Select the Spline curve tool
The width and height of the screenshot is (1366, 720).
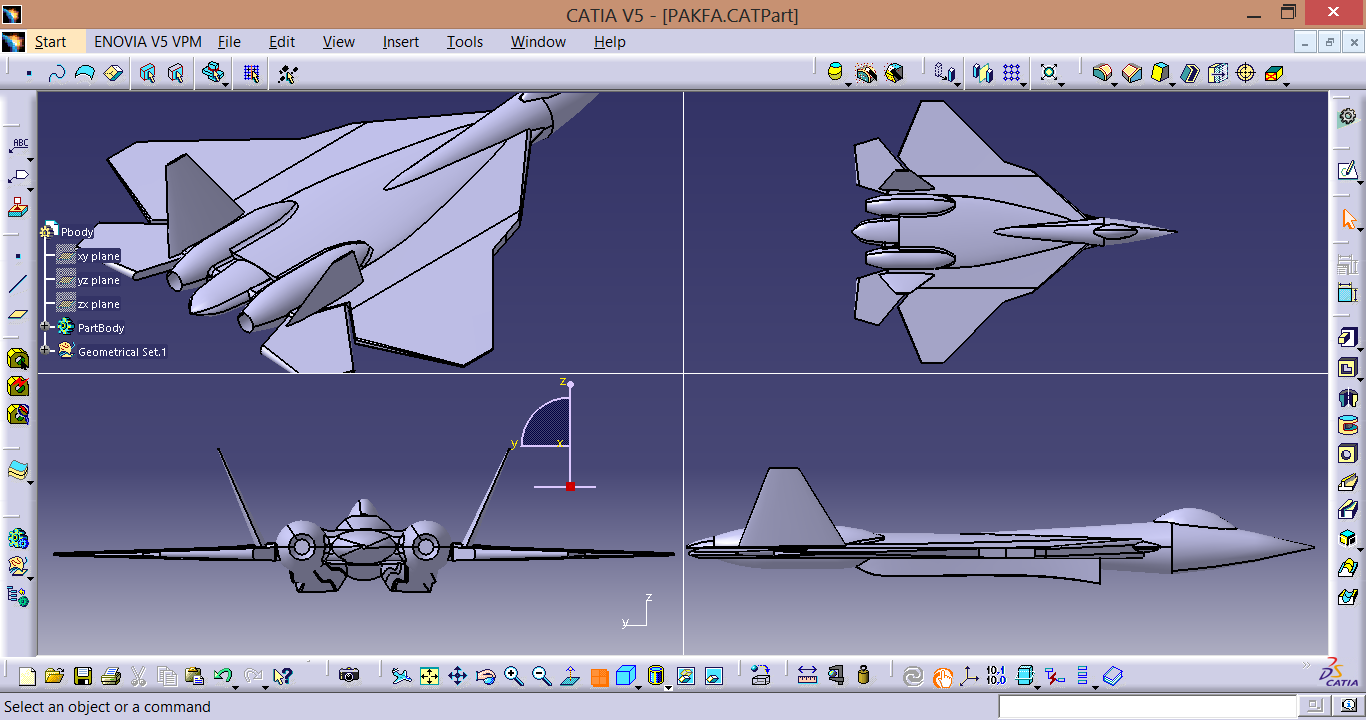(57, 73)
